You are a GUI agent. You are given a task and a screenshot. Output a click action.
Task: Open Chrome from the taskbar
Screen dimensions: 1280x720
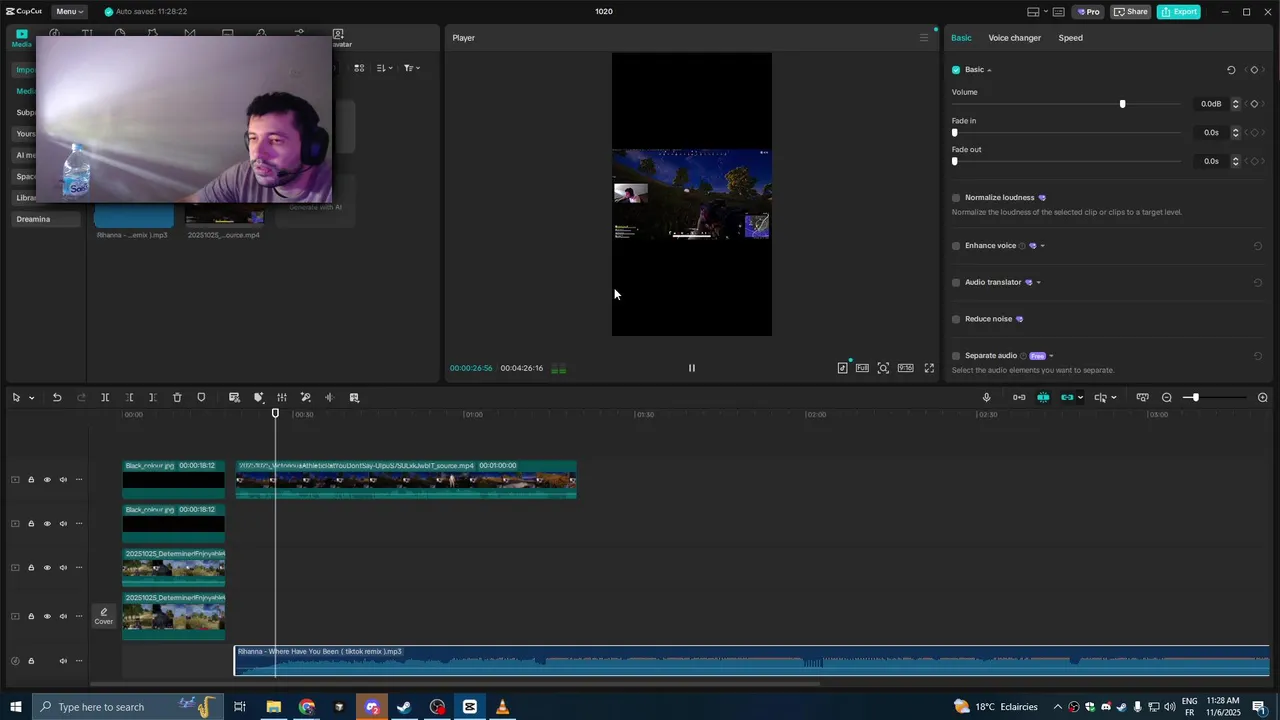pyautogui.click(x=306, y=707)
